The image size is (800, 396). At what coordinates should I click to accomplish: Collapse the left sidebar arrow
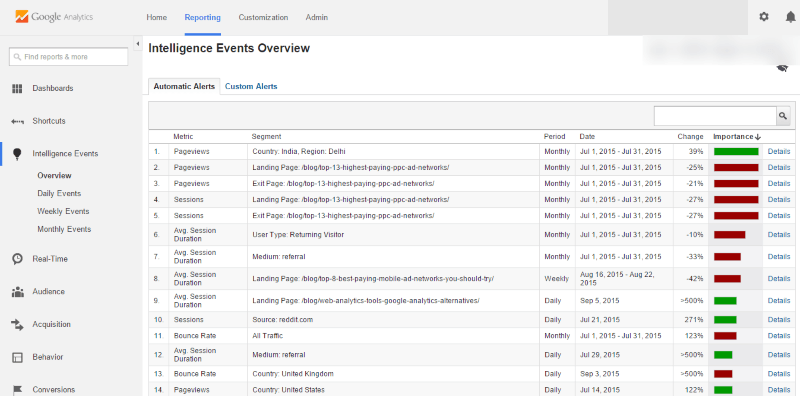click(x=137, y=44)
